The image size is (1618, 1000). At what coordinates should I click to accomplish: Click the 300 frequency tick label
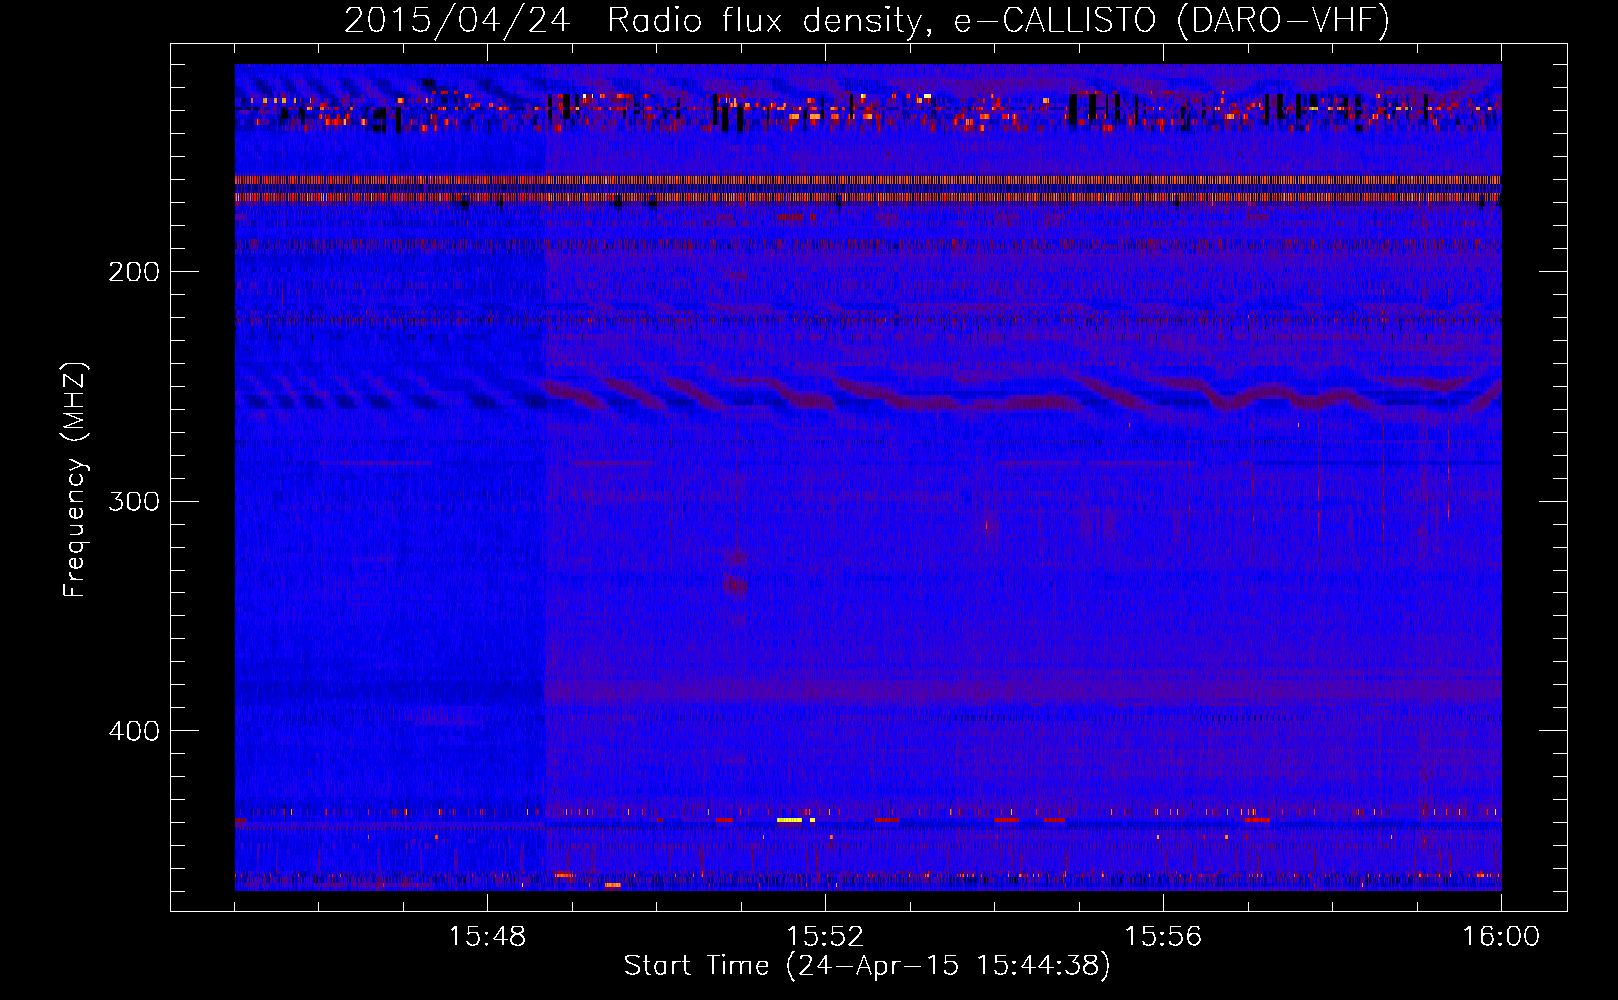pyautogui.click(x=134, y=501)
